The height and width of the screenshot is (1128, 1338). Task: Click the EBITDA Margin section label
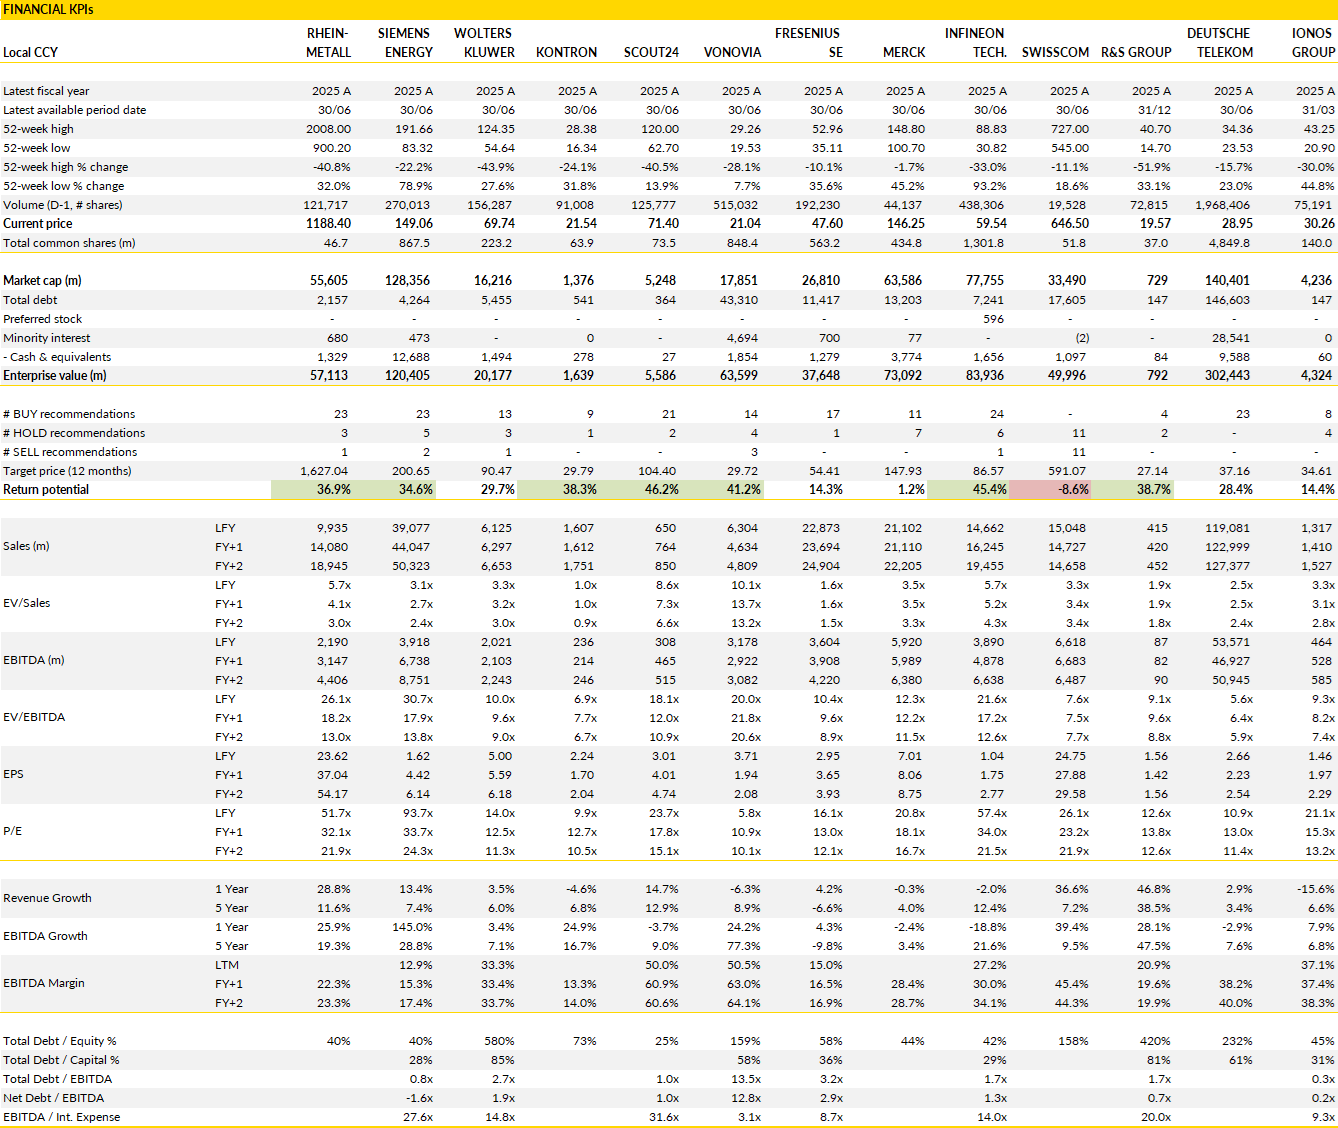point(44,984)
